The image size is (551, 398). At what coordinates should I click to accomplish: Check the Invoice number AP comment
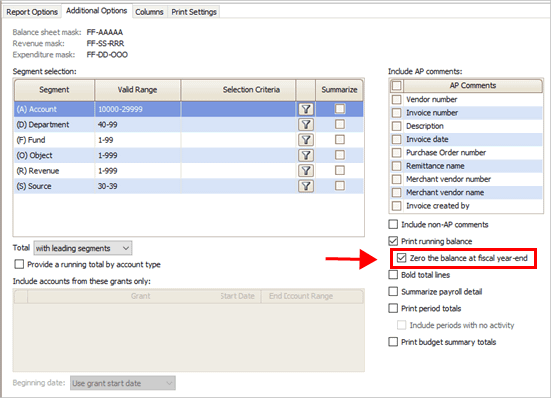tap(396, 113)
